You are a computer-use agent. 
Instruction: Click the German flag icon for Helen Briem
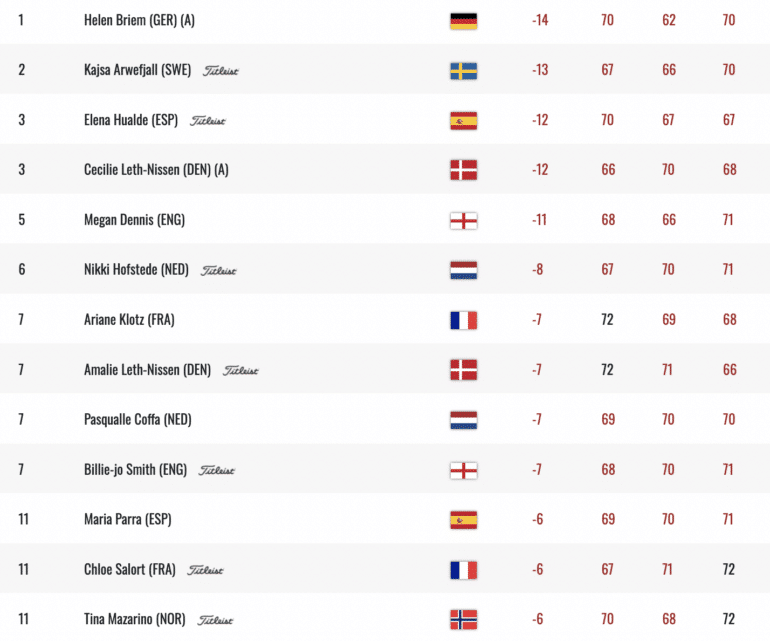tap(464, 21)
